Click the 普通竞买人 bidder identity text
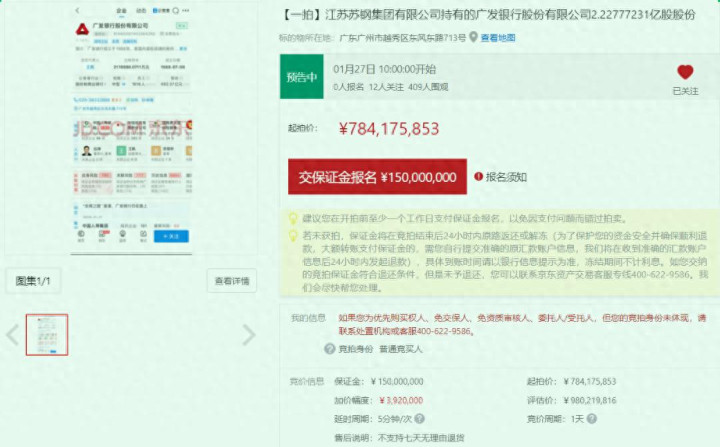The image size is (720, 447). pyautogui.click(x=400, y=349)
